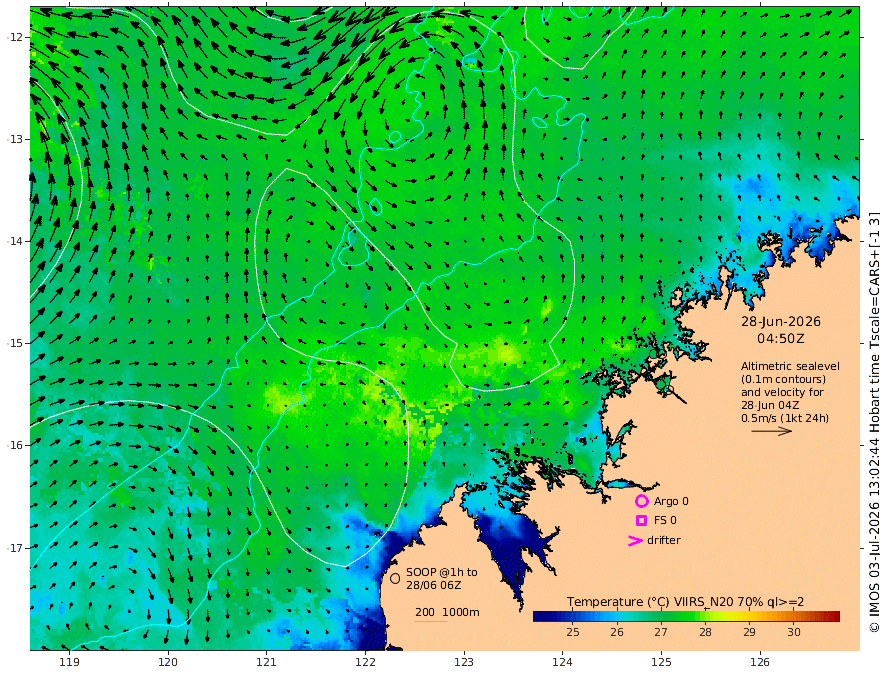Click the magenta FS square legend symbol
Image resolution: width=880 pixels, height=680 pixels.
click(x=641, y=521)
